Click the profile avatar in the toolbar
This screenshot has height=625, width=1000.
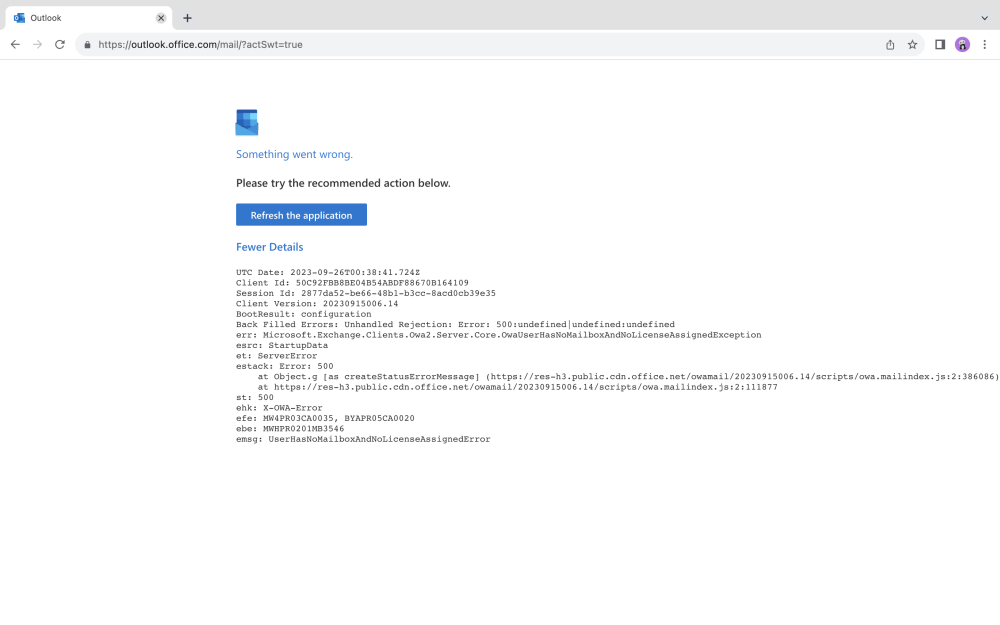[x=962, y=45]
